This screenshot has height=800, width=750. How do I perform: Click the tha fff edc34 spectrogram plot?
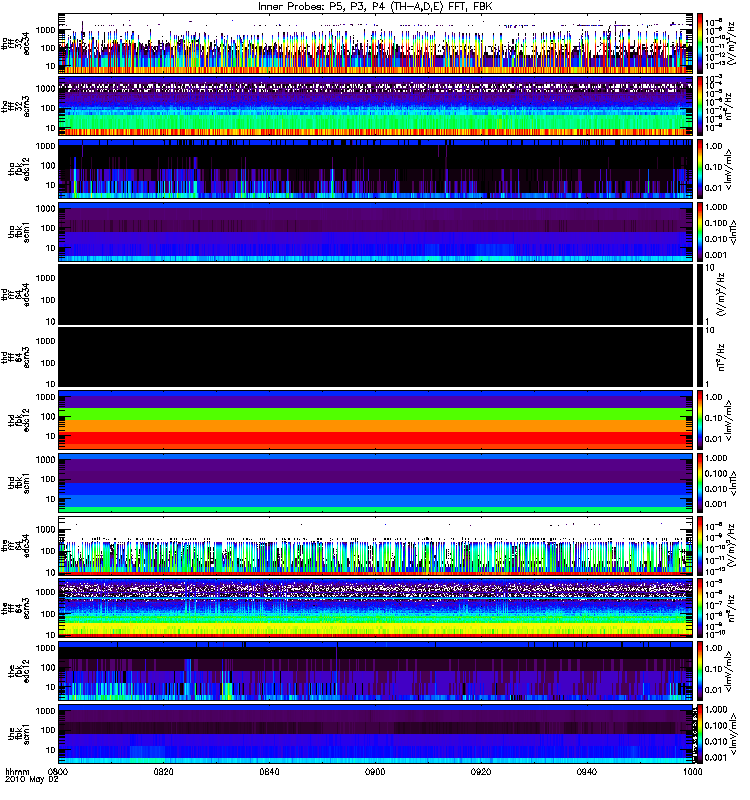(375, 43)
